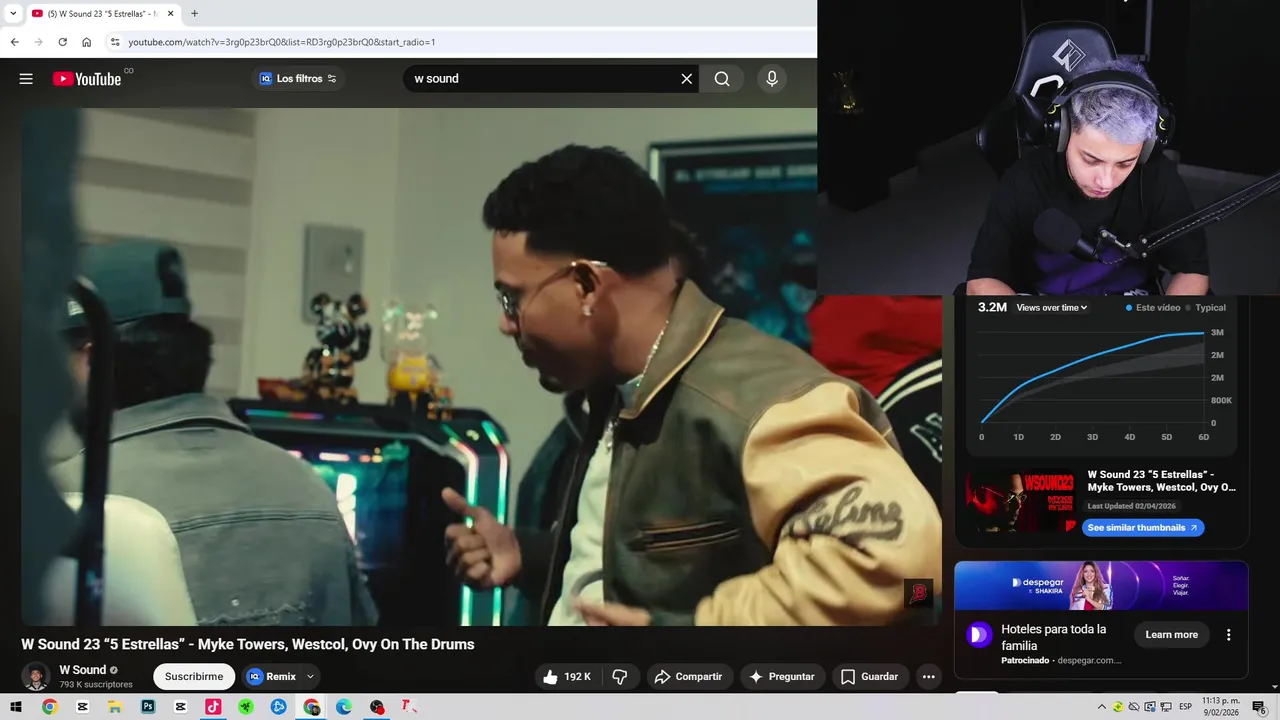Click the Compartir share button
Viewport: 1280px width, 720px height.
689,677
